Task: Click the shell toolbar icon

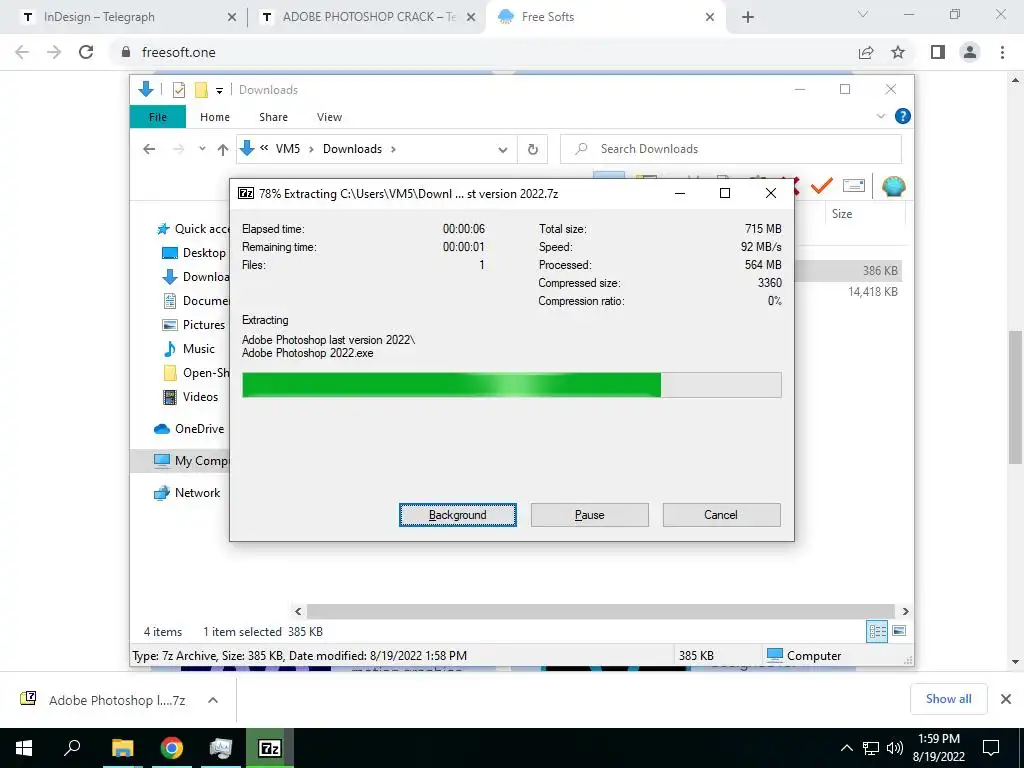Action: (893, 187)
